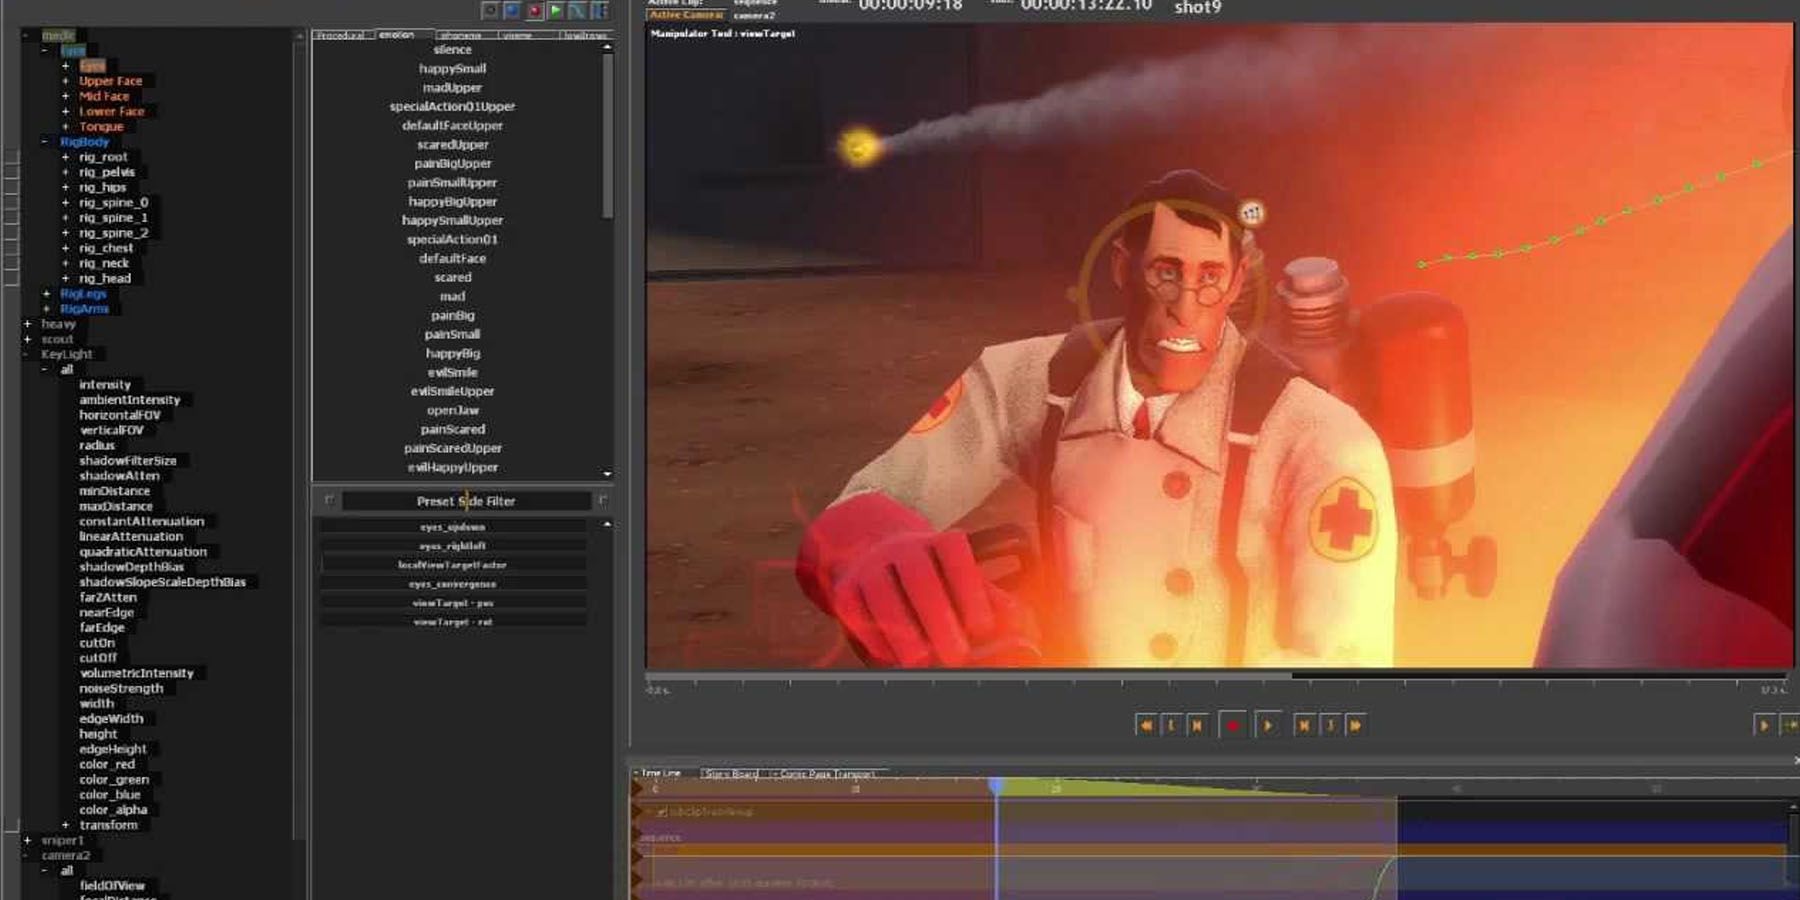Collapse the RigBody group
Image resolution: width=1800 pixels, height=900 pixels.
[x=46, y=142]
